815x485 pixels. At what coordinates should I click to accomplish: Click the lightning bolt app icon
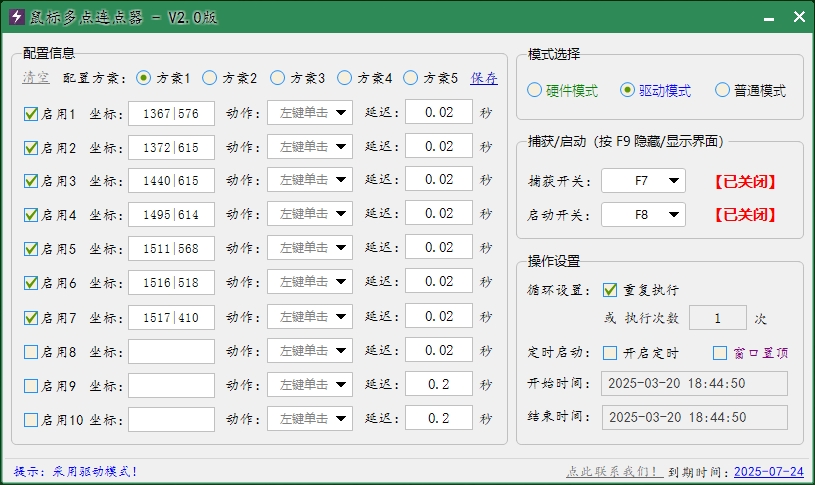click(x=16, y=17)
